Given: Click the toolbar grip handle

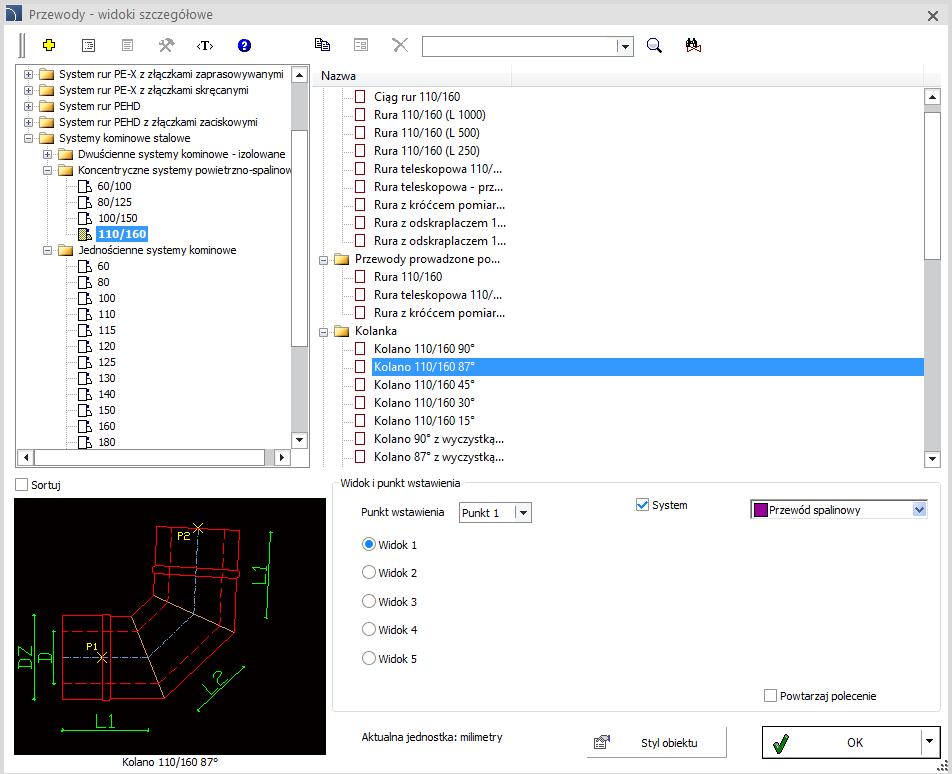Looking at the screenshot, I should click(x=22, y=46).
